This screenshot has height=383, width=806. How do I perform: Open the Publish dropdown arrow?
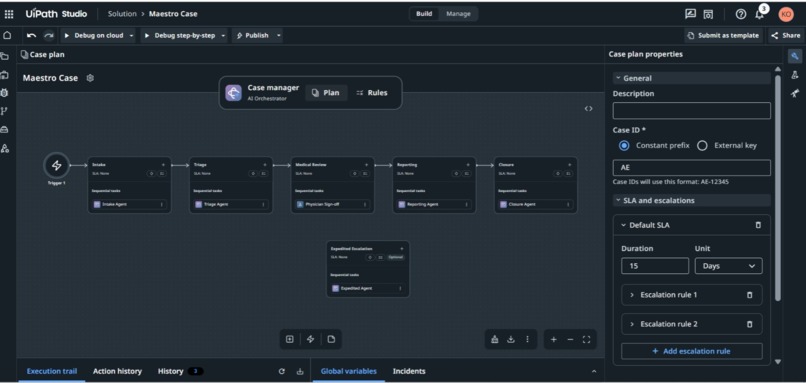point(279,35)
